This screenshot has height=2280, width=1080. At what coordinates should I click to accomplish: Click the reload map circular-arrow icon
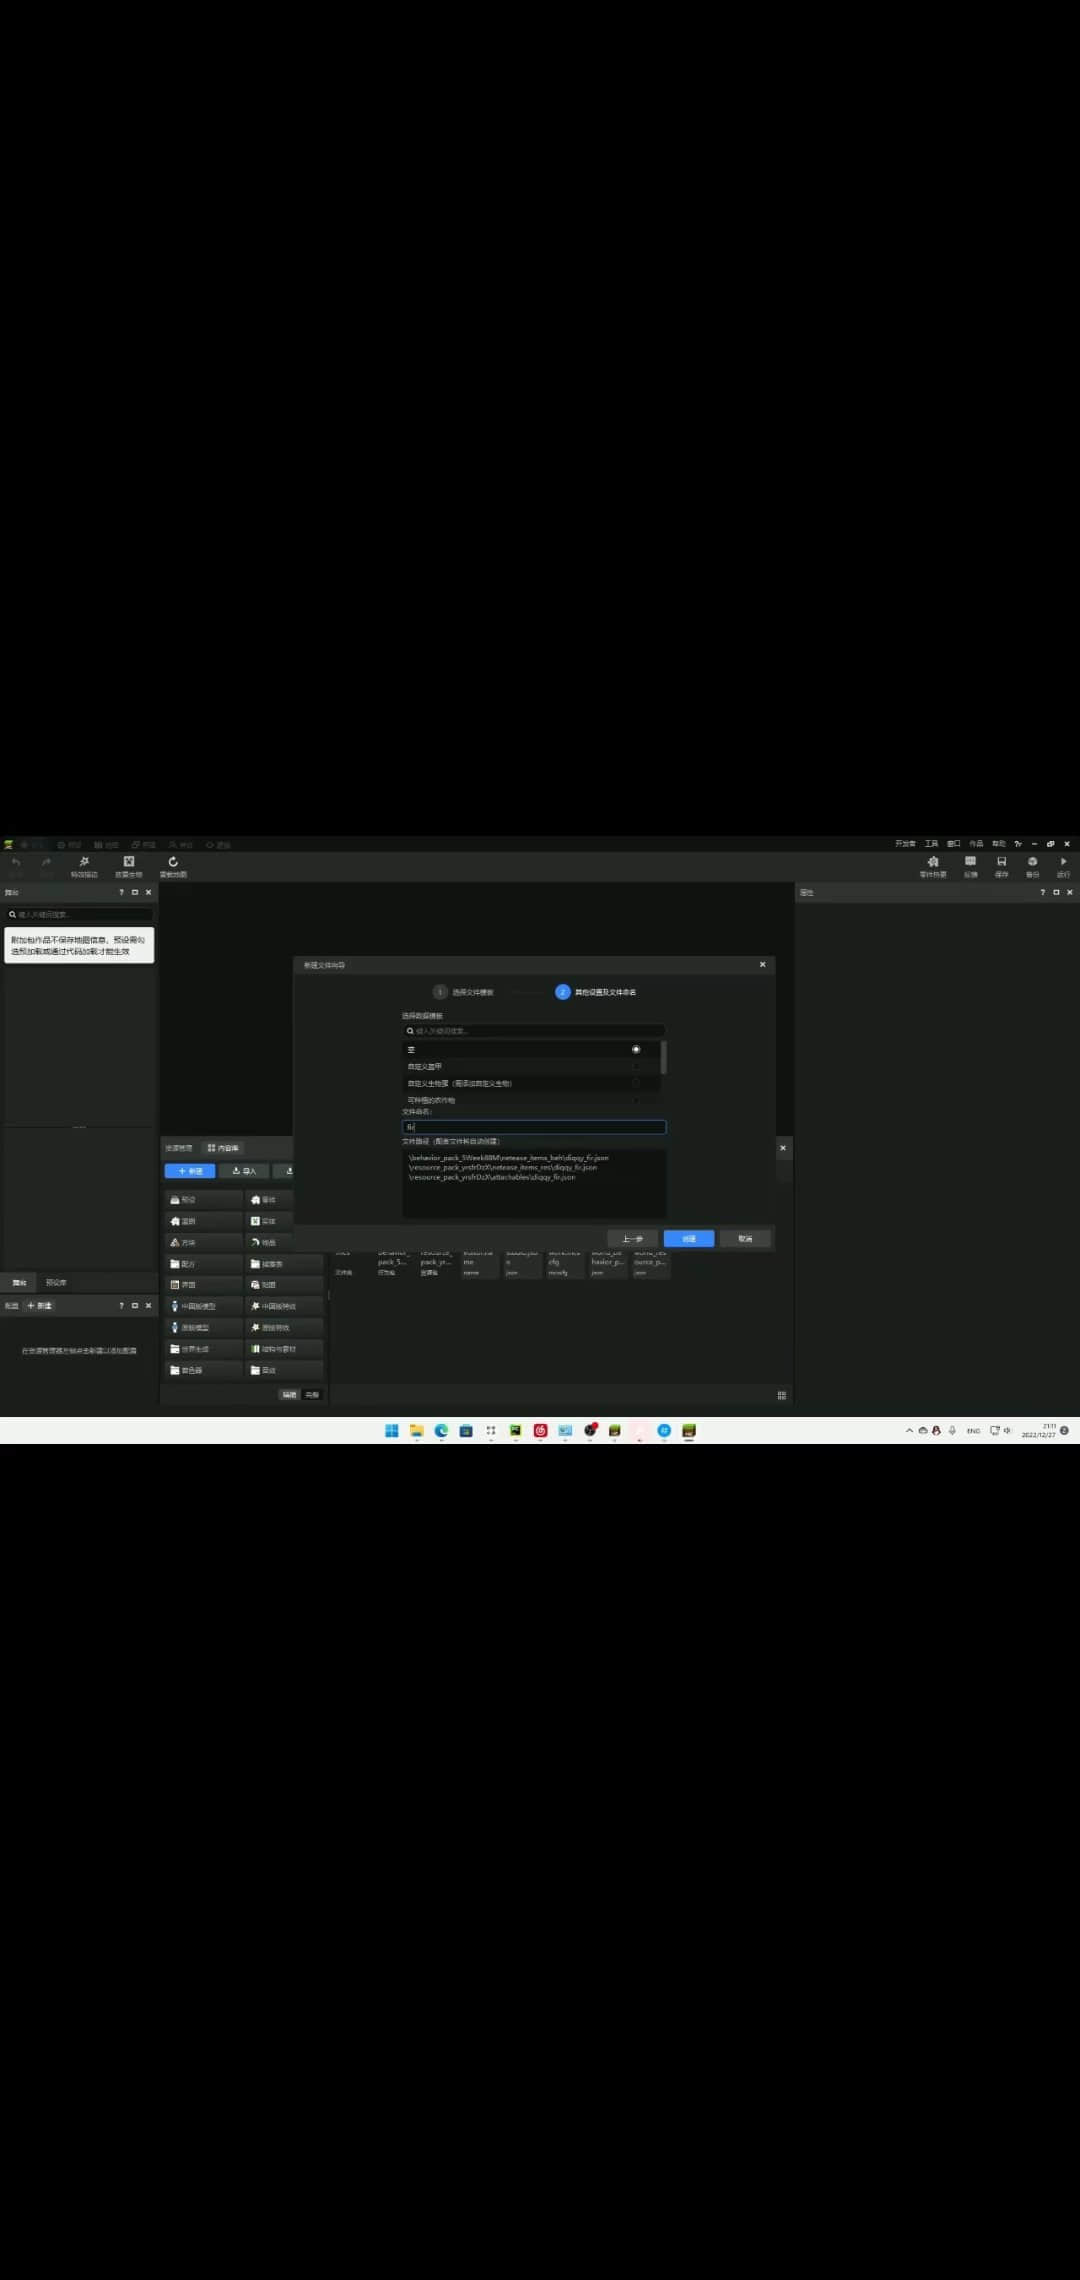point(173,862)
